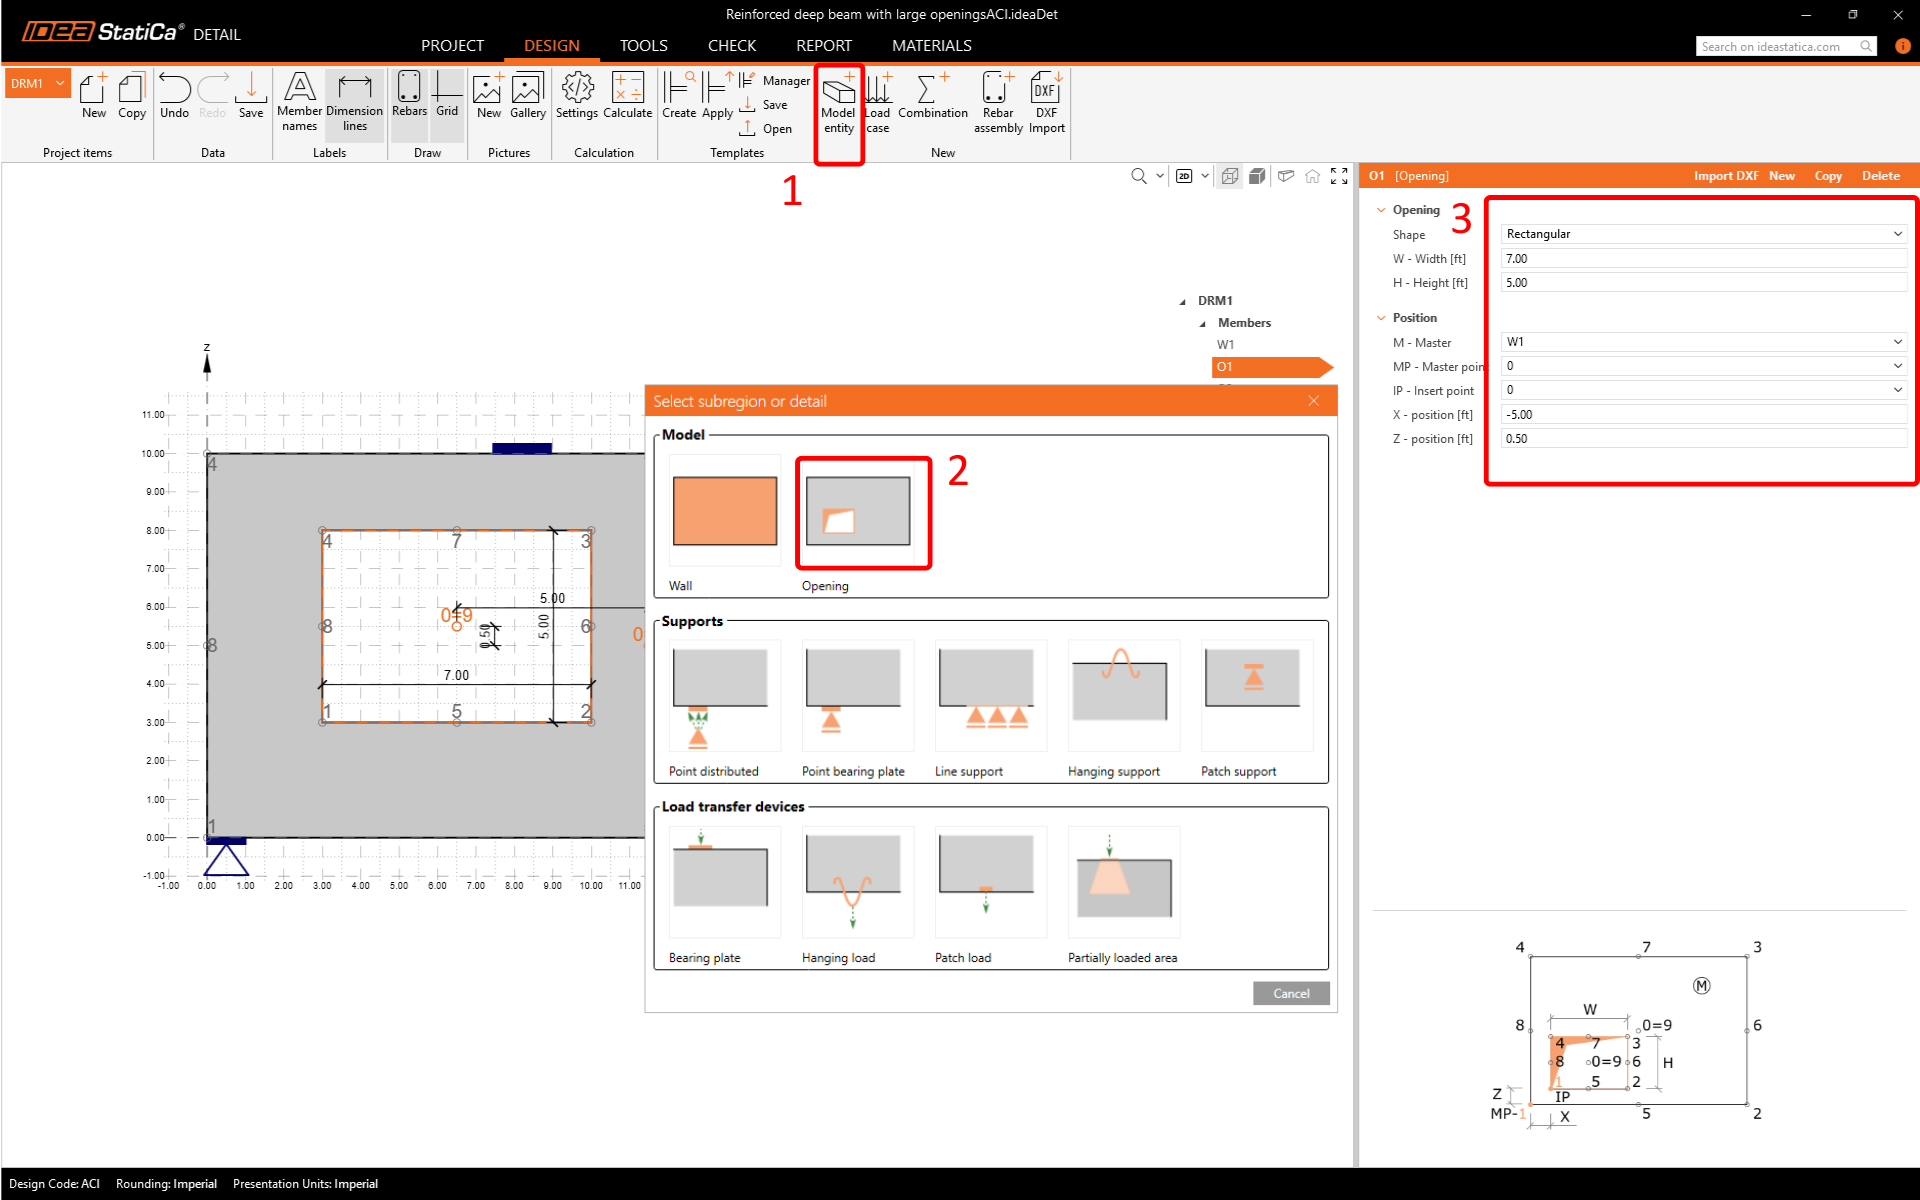
Task: Open the M - Master dropdown
Action: [x=1703, y=342]
